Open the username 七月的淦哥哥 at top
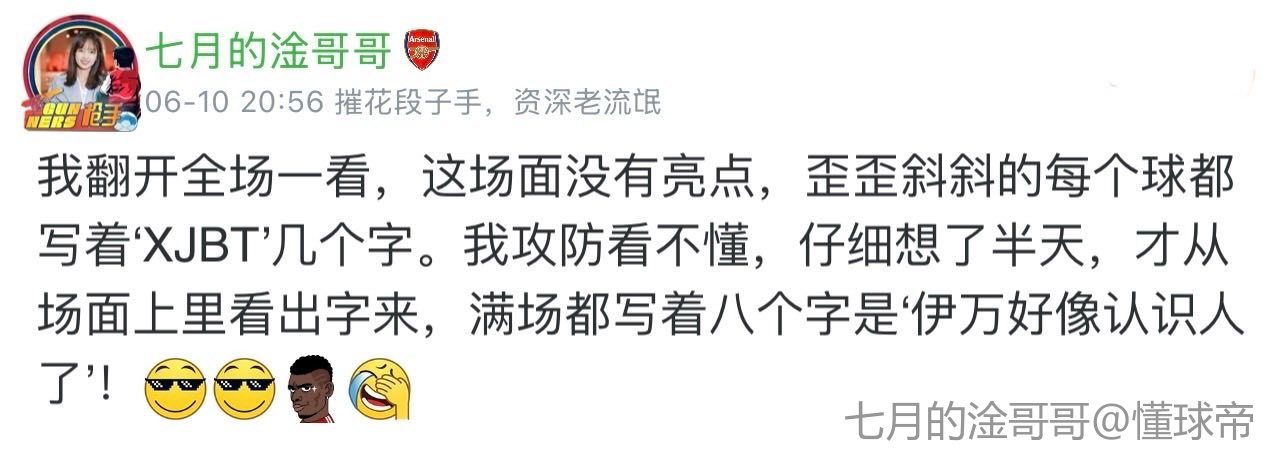This screenshot has height=456, width=1266. pos(268,51)
